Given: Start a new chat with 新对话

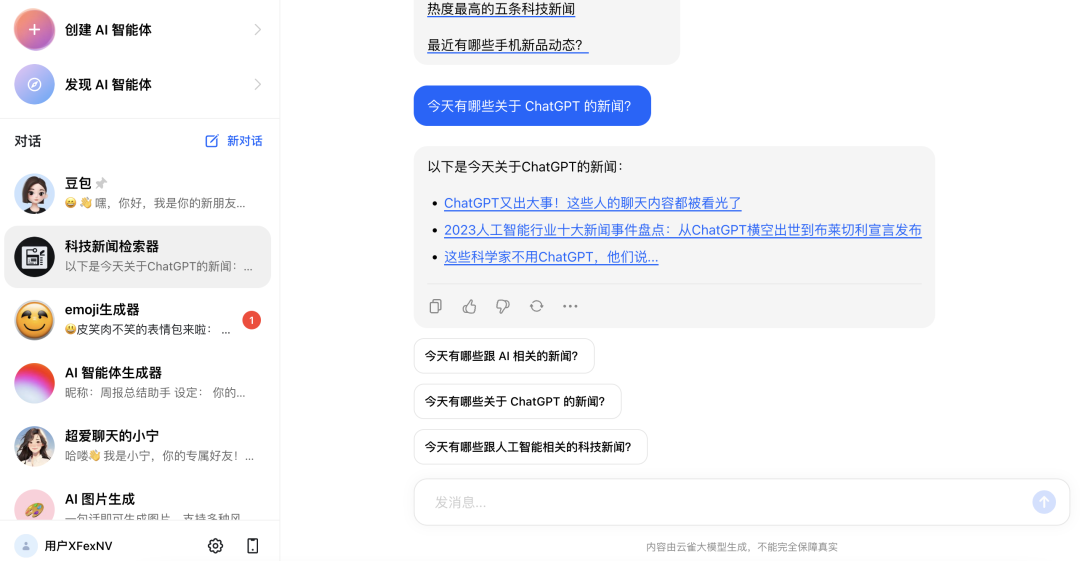Looking at the screenshot, I should pyautogui.click(x=234, y=141).
